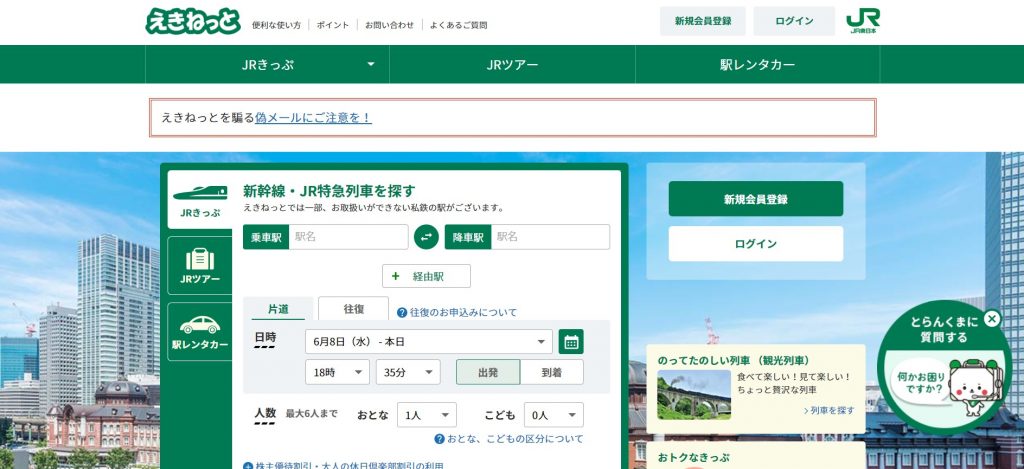This screenshot has height=469, width=1024.
Task: Click the 経由駅 add via-station button
Action: 426,276
